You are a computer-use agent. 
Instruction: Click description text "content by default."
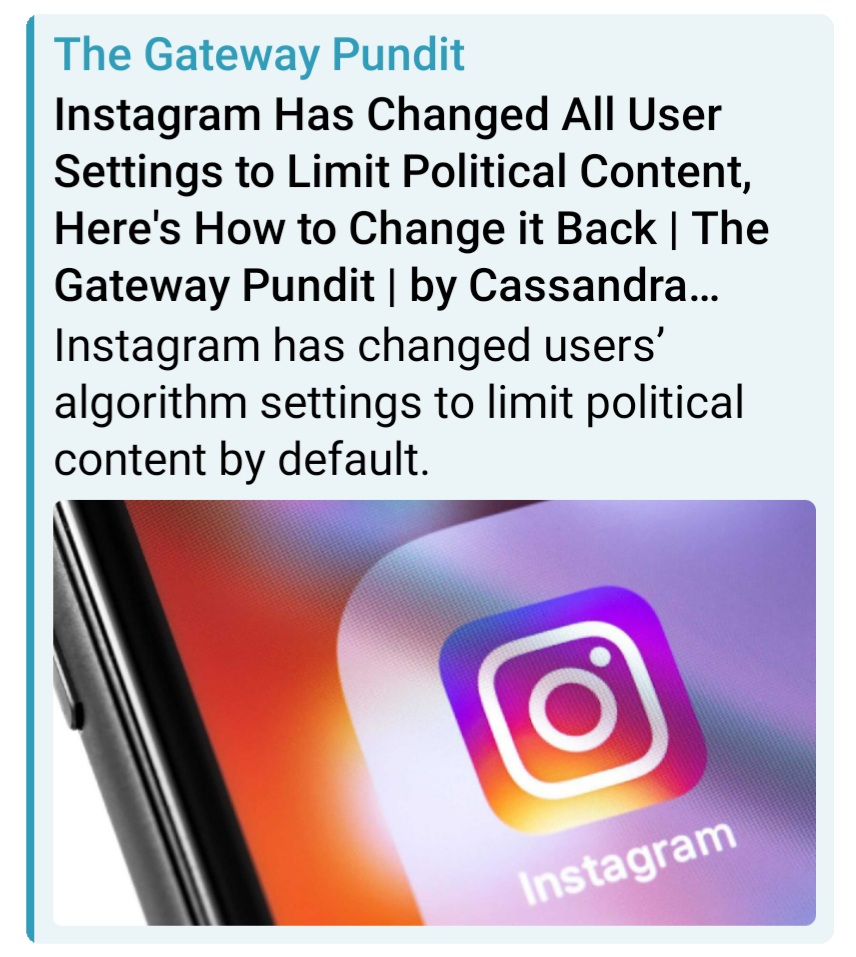(x=242, y=460)
